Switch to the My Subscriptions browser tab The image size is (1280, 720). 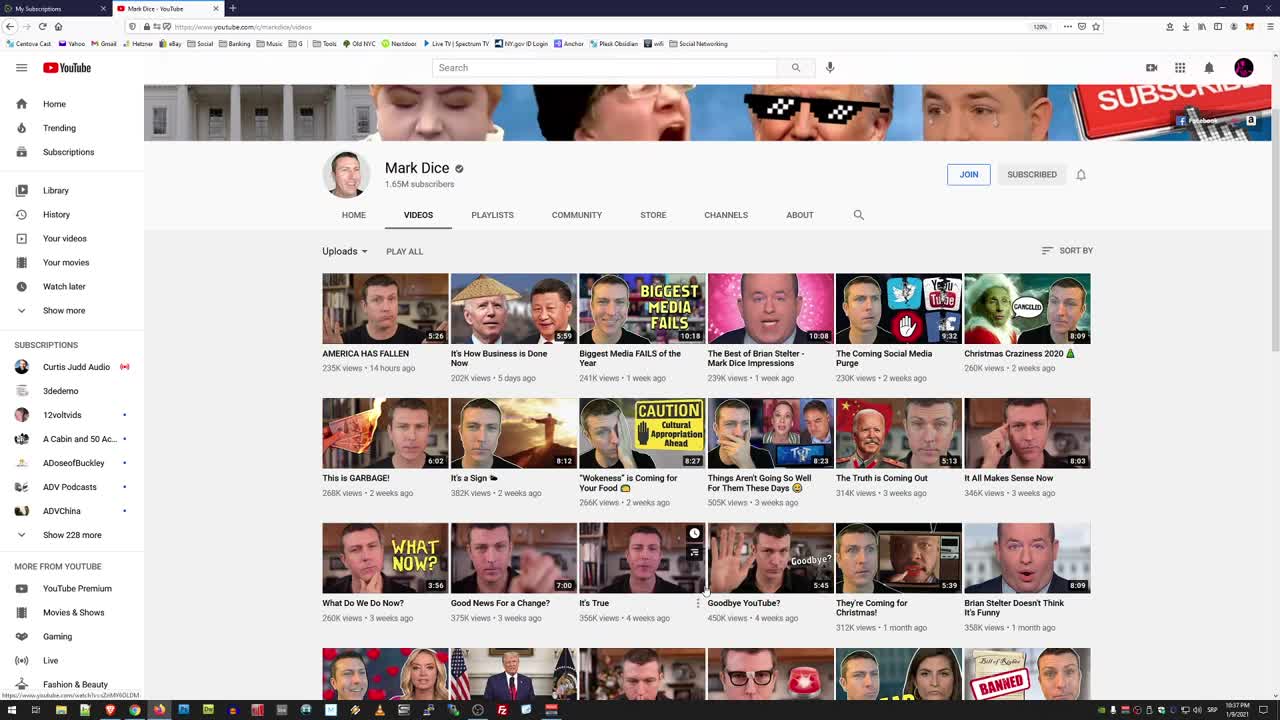point(53,8)
